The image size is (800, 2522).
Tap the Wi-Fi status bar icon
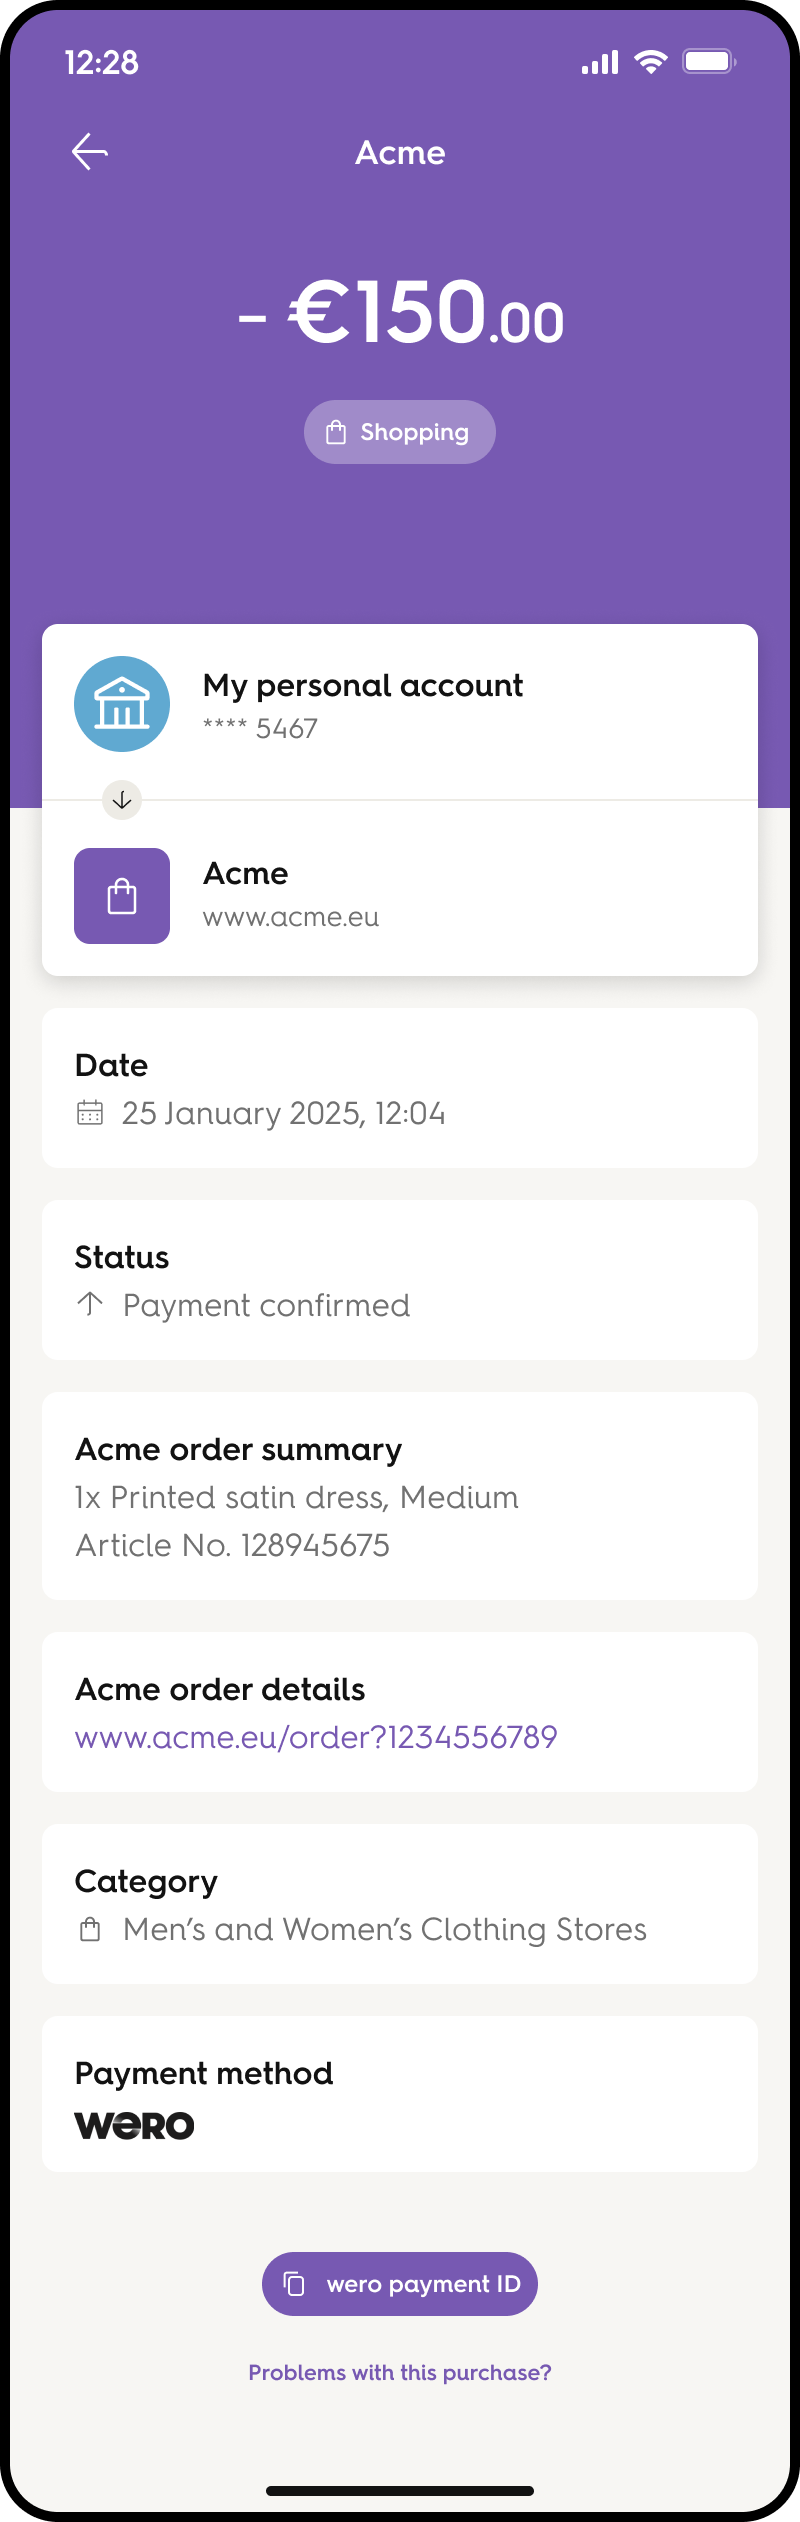click(651, 62)
